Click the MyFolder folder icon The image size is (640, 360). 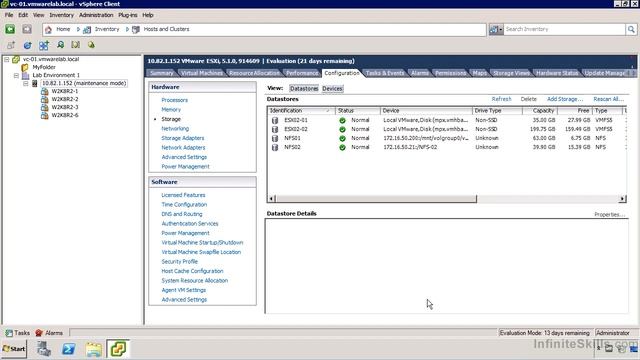(25, 67)
